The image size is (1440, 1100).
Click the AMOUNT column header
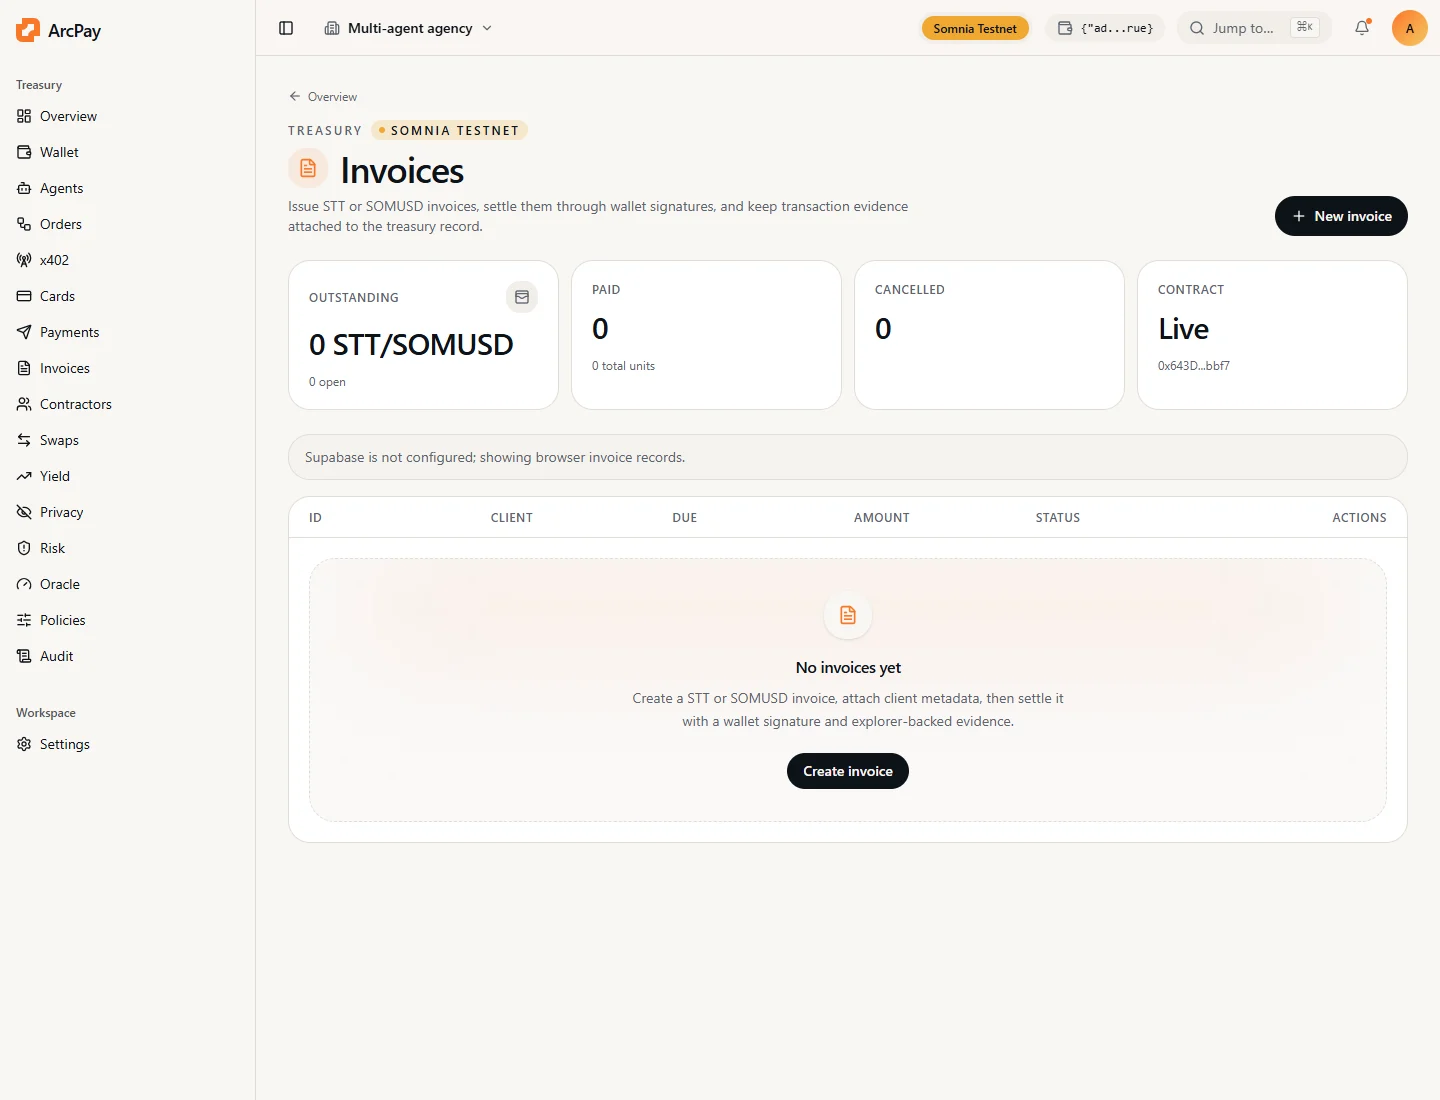[882, 518]
